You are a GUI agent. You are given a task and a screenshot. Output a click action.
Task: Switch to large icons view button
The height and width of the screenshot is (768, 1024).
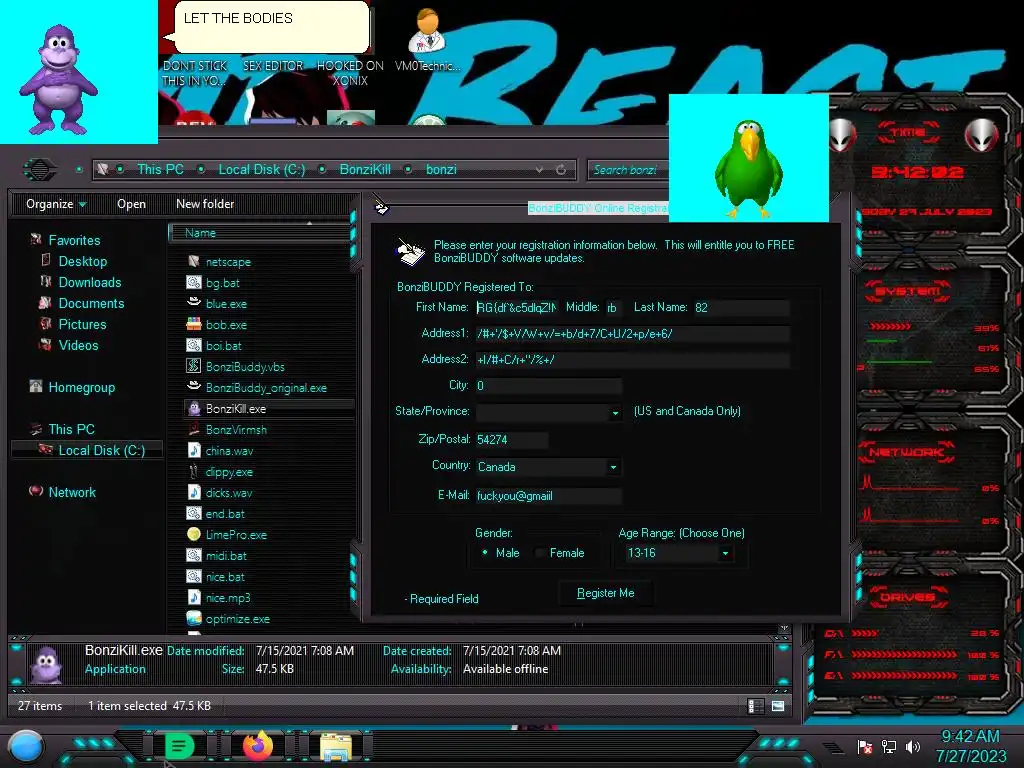778,705
